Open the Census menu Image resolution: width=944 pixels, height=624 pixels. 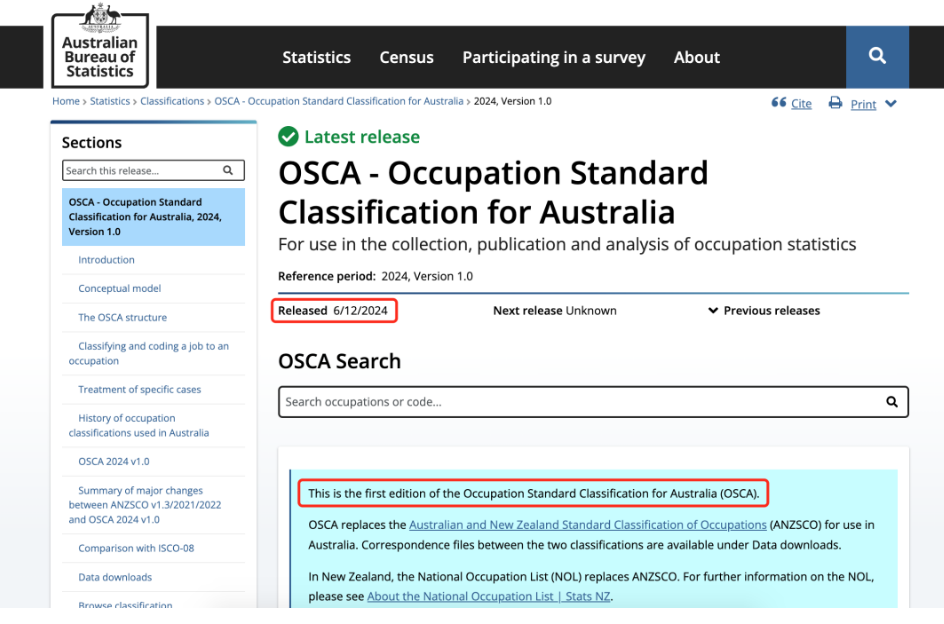coord(406,57)
